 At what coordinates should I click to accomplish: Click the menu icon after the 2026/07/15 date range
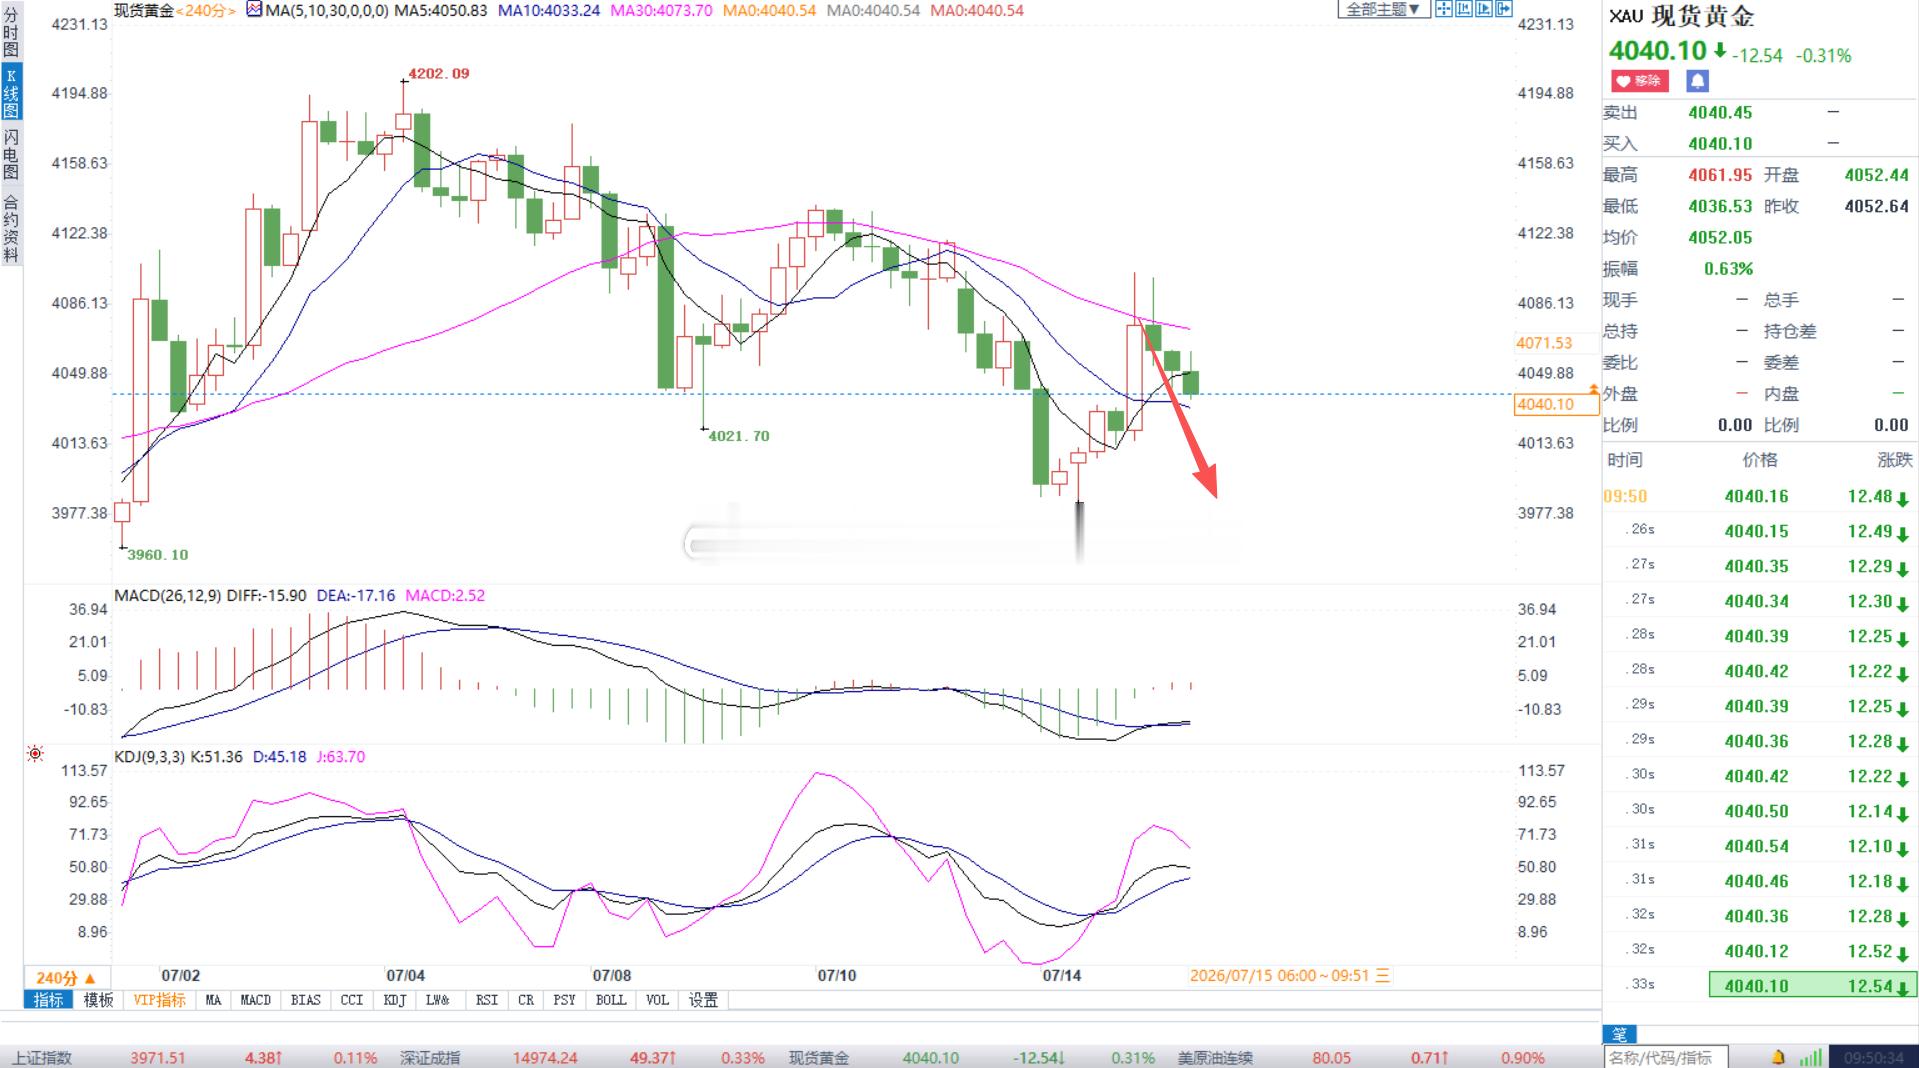pos(1383,975)
